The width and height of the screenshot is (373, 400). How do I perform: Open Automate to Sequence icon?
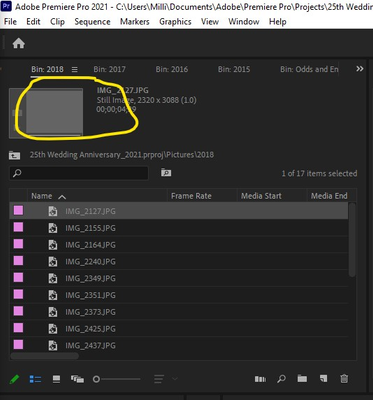pyautogui.click(x=260, y=379)
